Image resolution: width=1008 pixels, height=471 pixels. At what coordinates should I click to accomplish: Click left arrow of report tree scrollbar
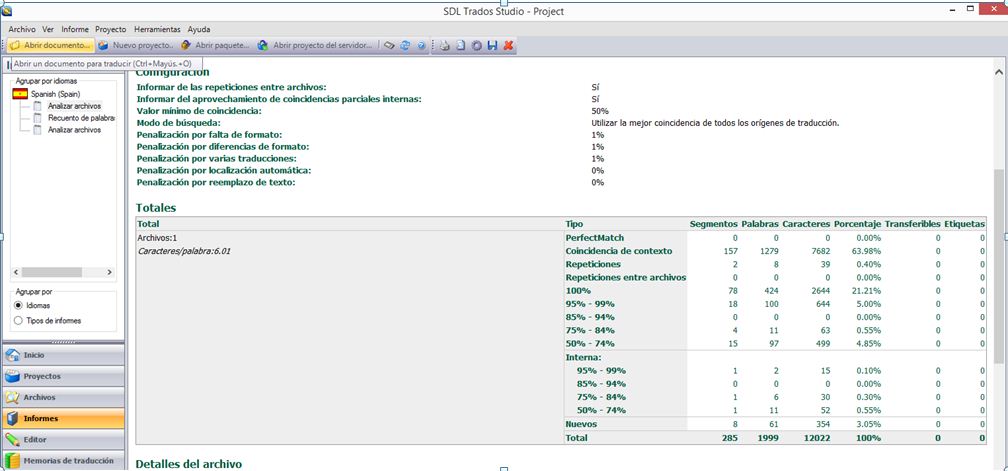tap(16, 272)
